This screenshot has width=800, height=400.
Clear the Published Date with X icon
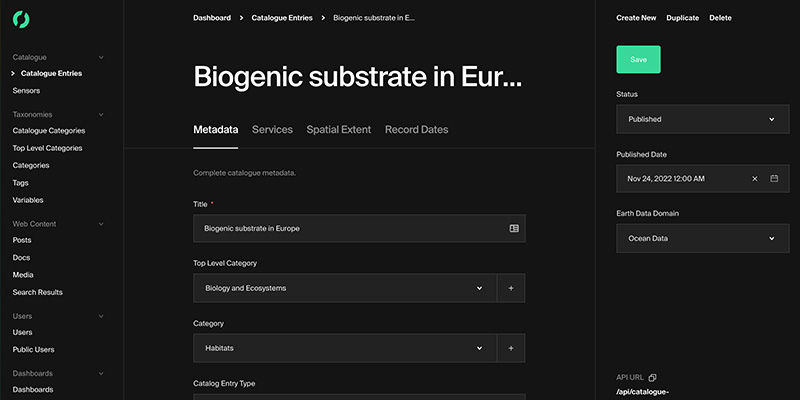coord(755,179)
